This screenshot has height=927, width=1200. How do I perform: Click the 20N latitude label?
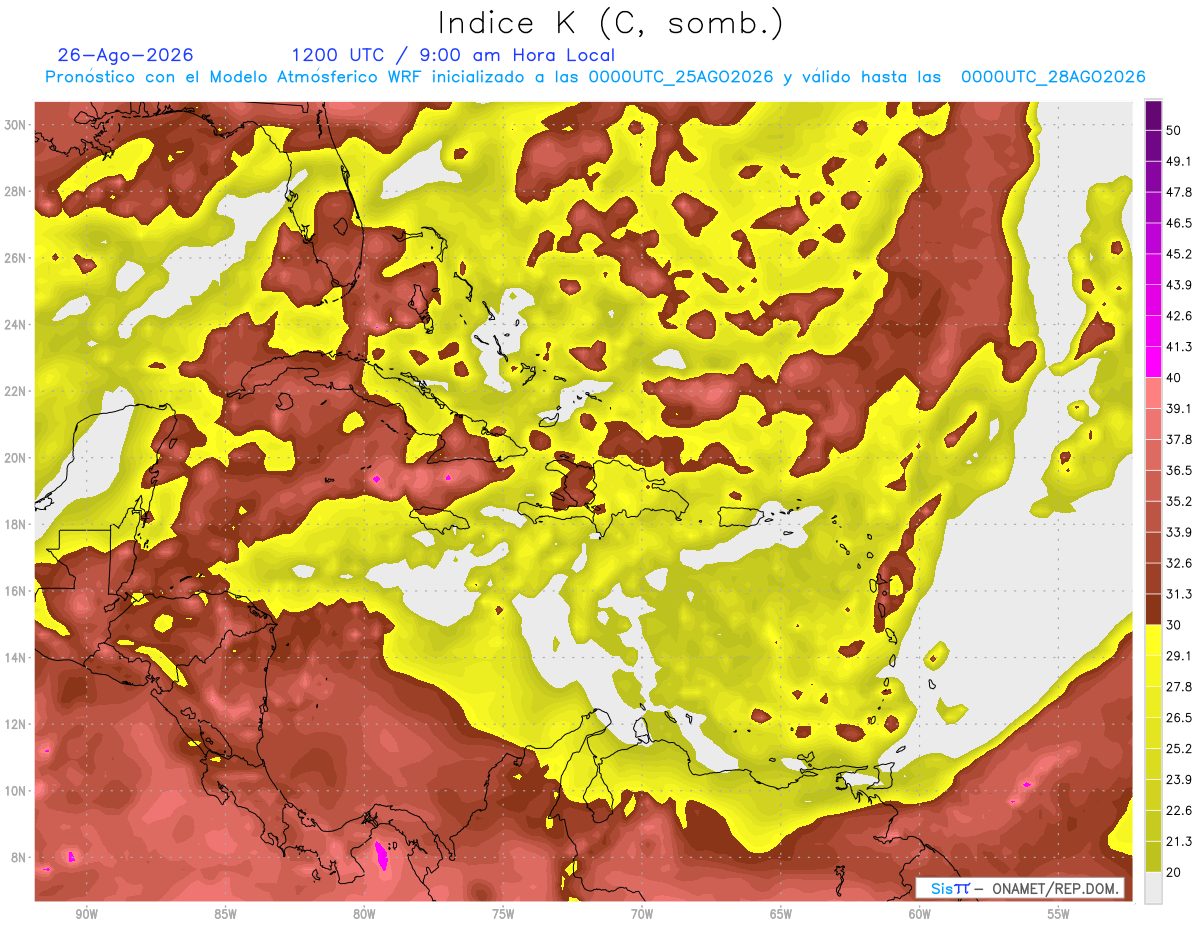[15, 458]
